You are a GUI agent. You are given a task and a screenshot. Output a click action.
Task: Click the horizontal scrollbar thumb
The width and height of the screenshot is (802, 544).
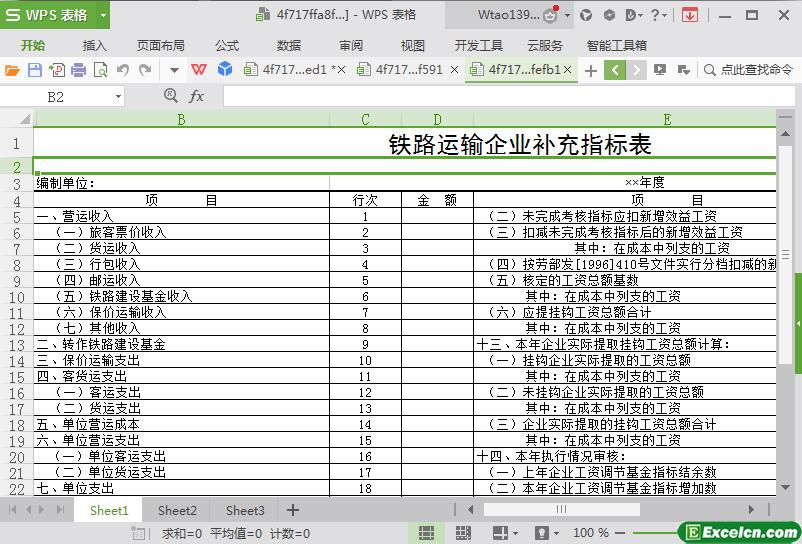(x=561, y=509)
